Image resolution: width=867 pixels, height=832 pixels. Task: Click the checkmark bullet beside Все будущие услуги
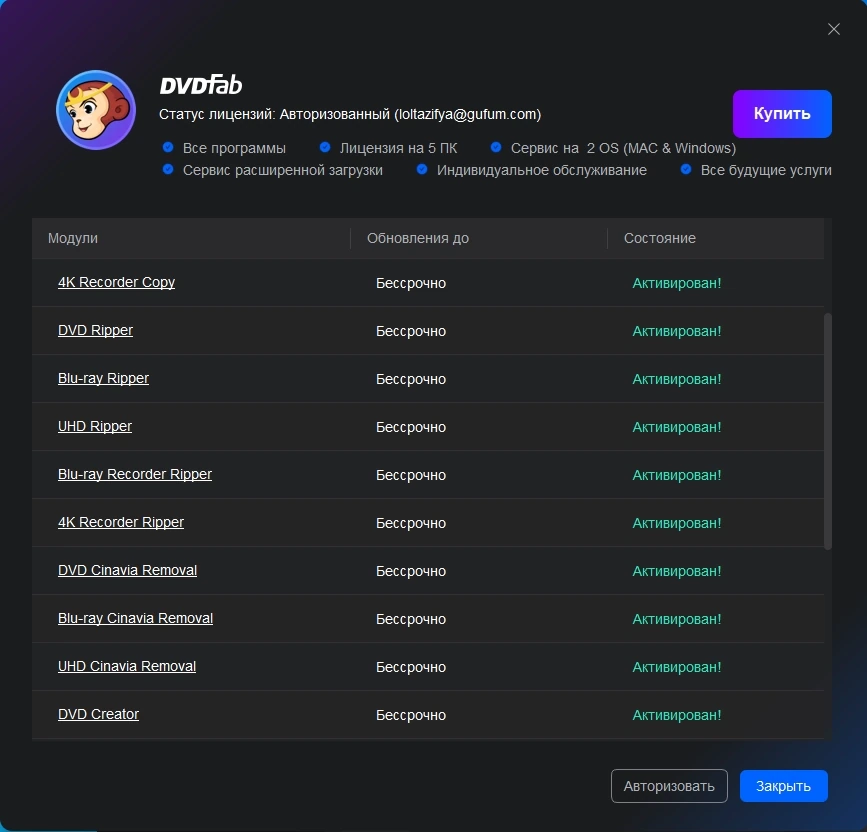[x=686, y=169]
